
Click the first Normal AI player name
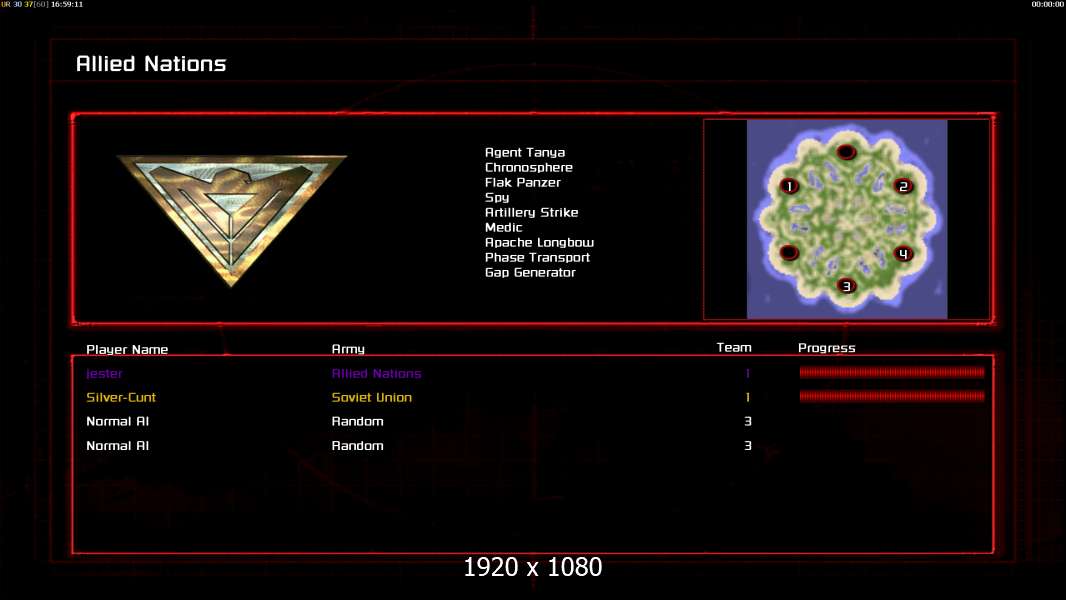[x=118, y=421]
